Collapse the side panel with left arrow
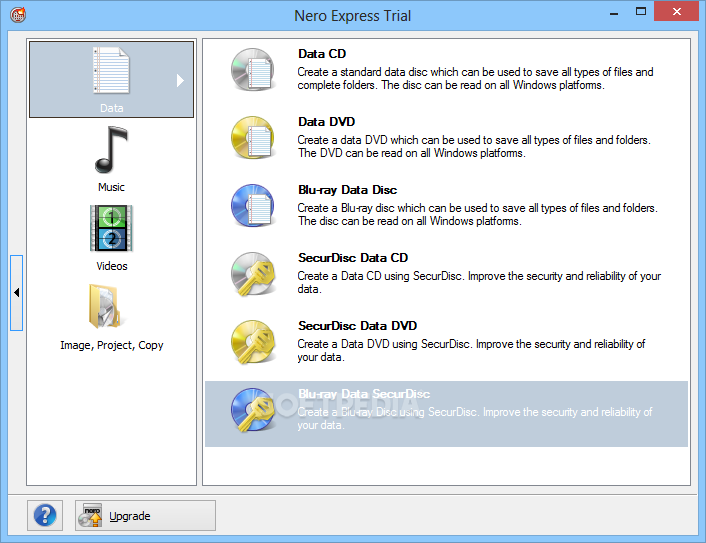Screen dimensions: 706x543 pos(17,293)
